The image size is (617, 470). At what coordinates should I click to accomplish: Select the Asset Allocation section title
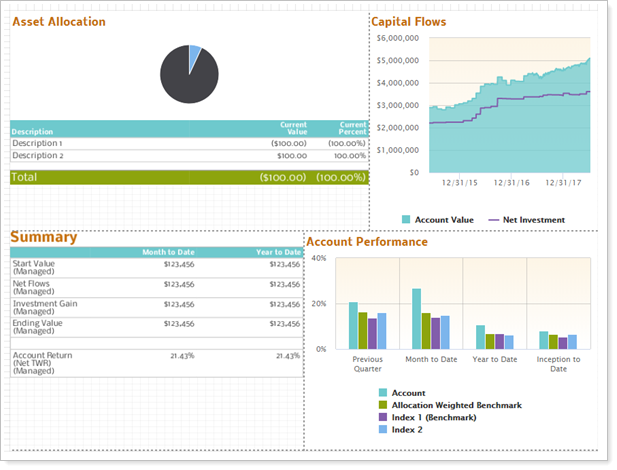point(58,21)
